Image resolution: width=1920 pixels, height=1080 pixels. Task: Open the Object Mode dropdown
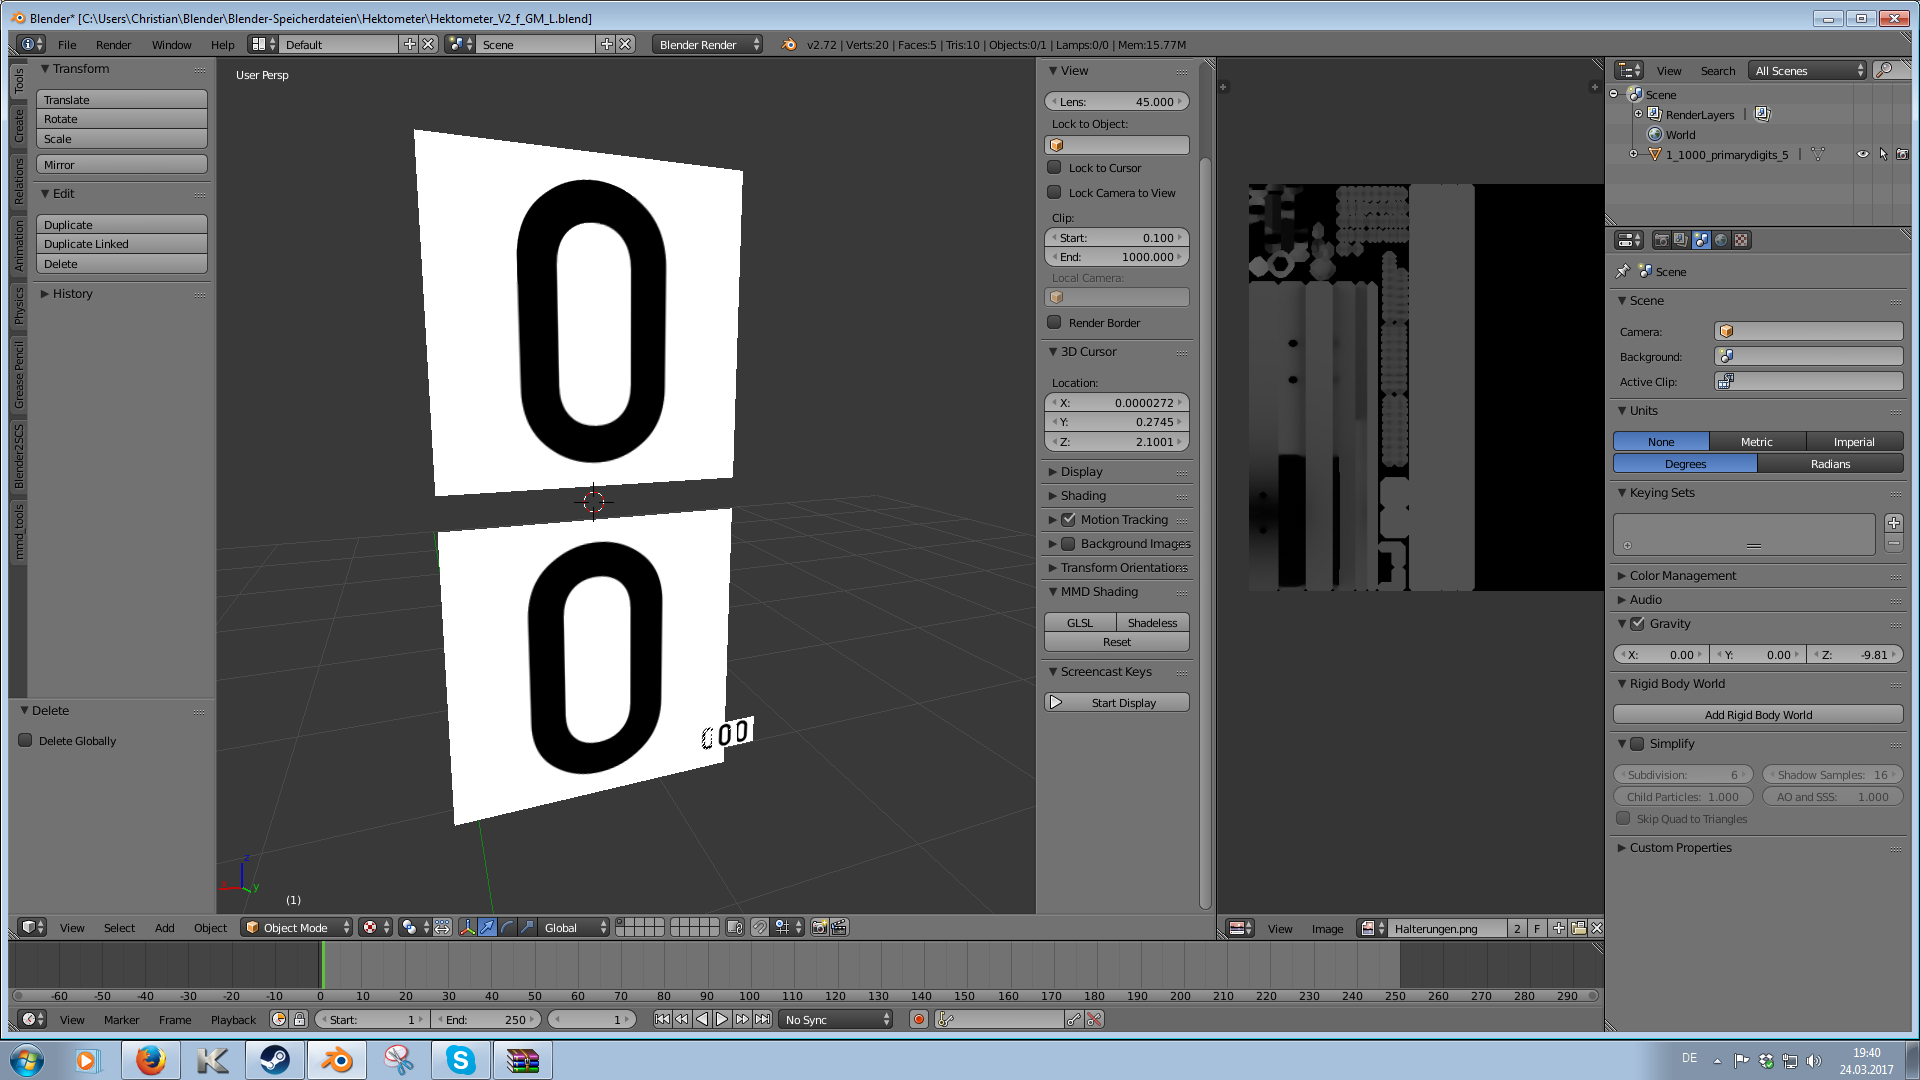click(x=297, y=927)
